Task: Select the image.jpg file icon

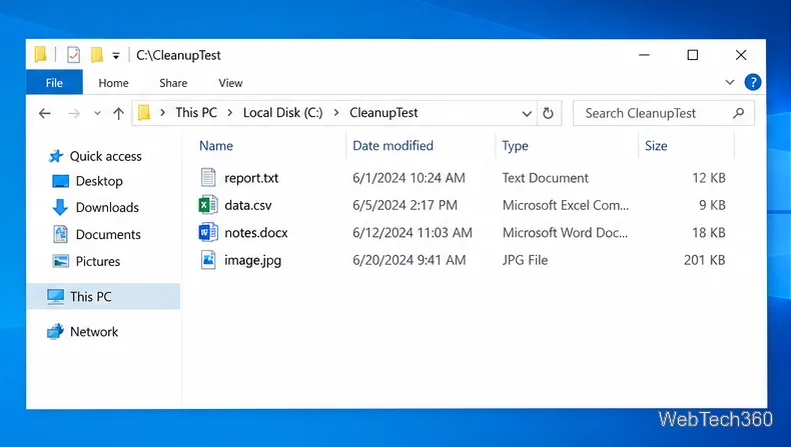Action: (208, 260)
